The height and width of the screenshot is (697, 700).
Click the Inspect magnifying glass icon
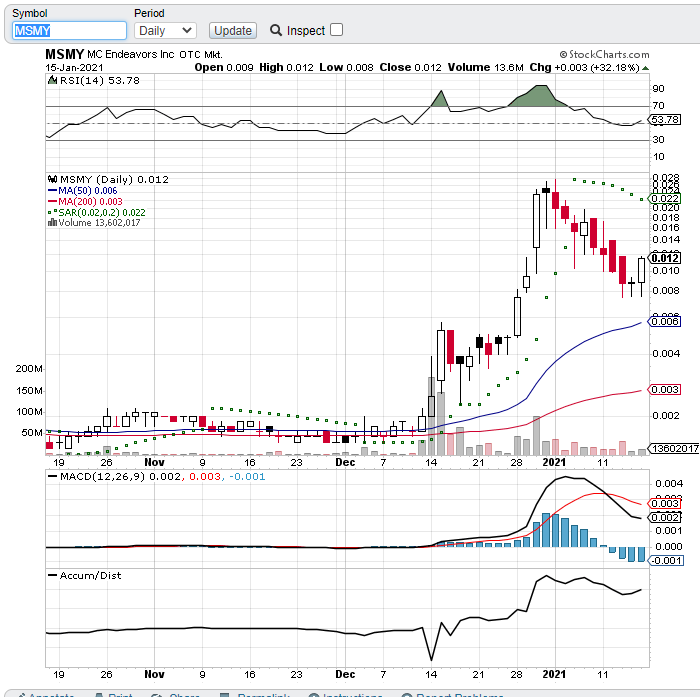click(276, 30)
